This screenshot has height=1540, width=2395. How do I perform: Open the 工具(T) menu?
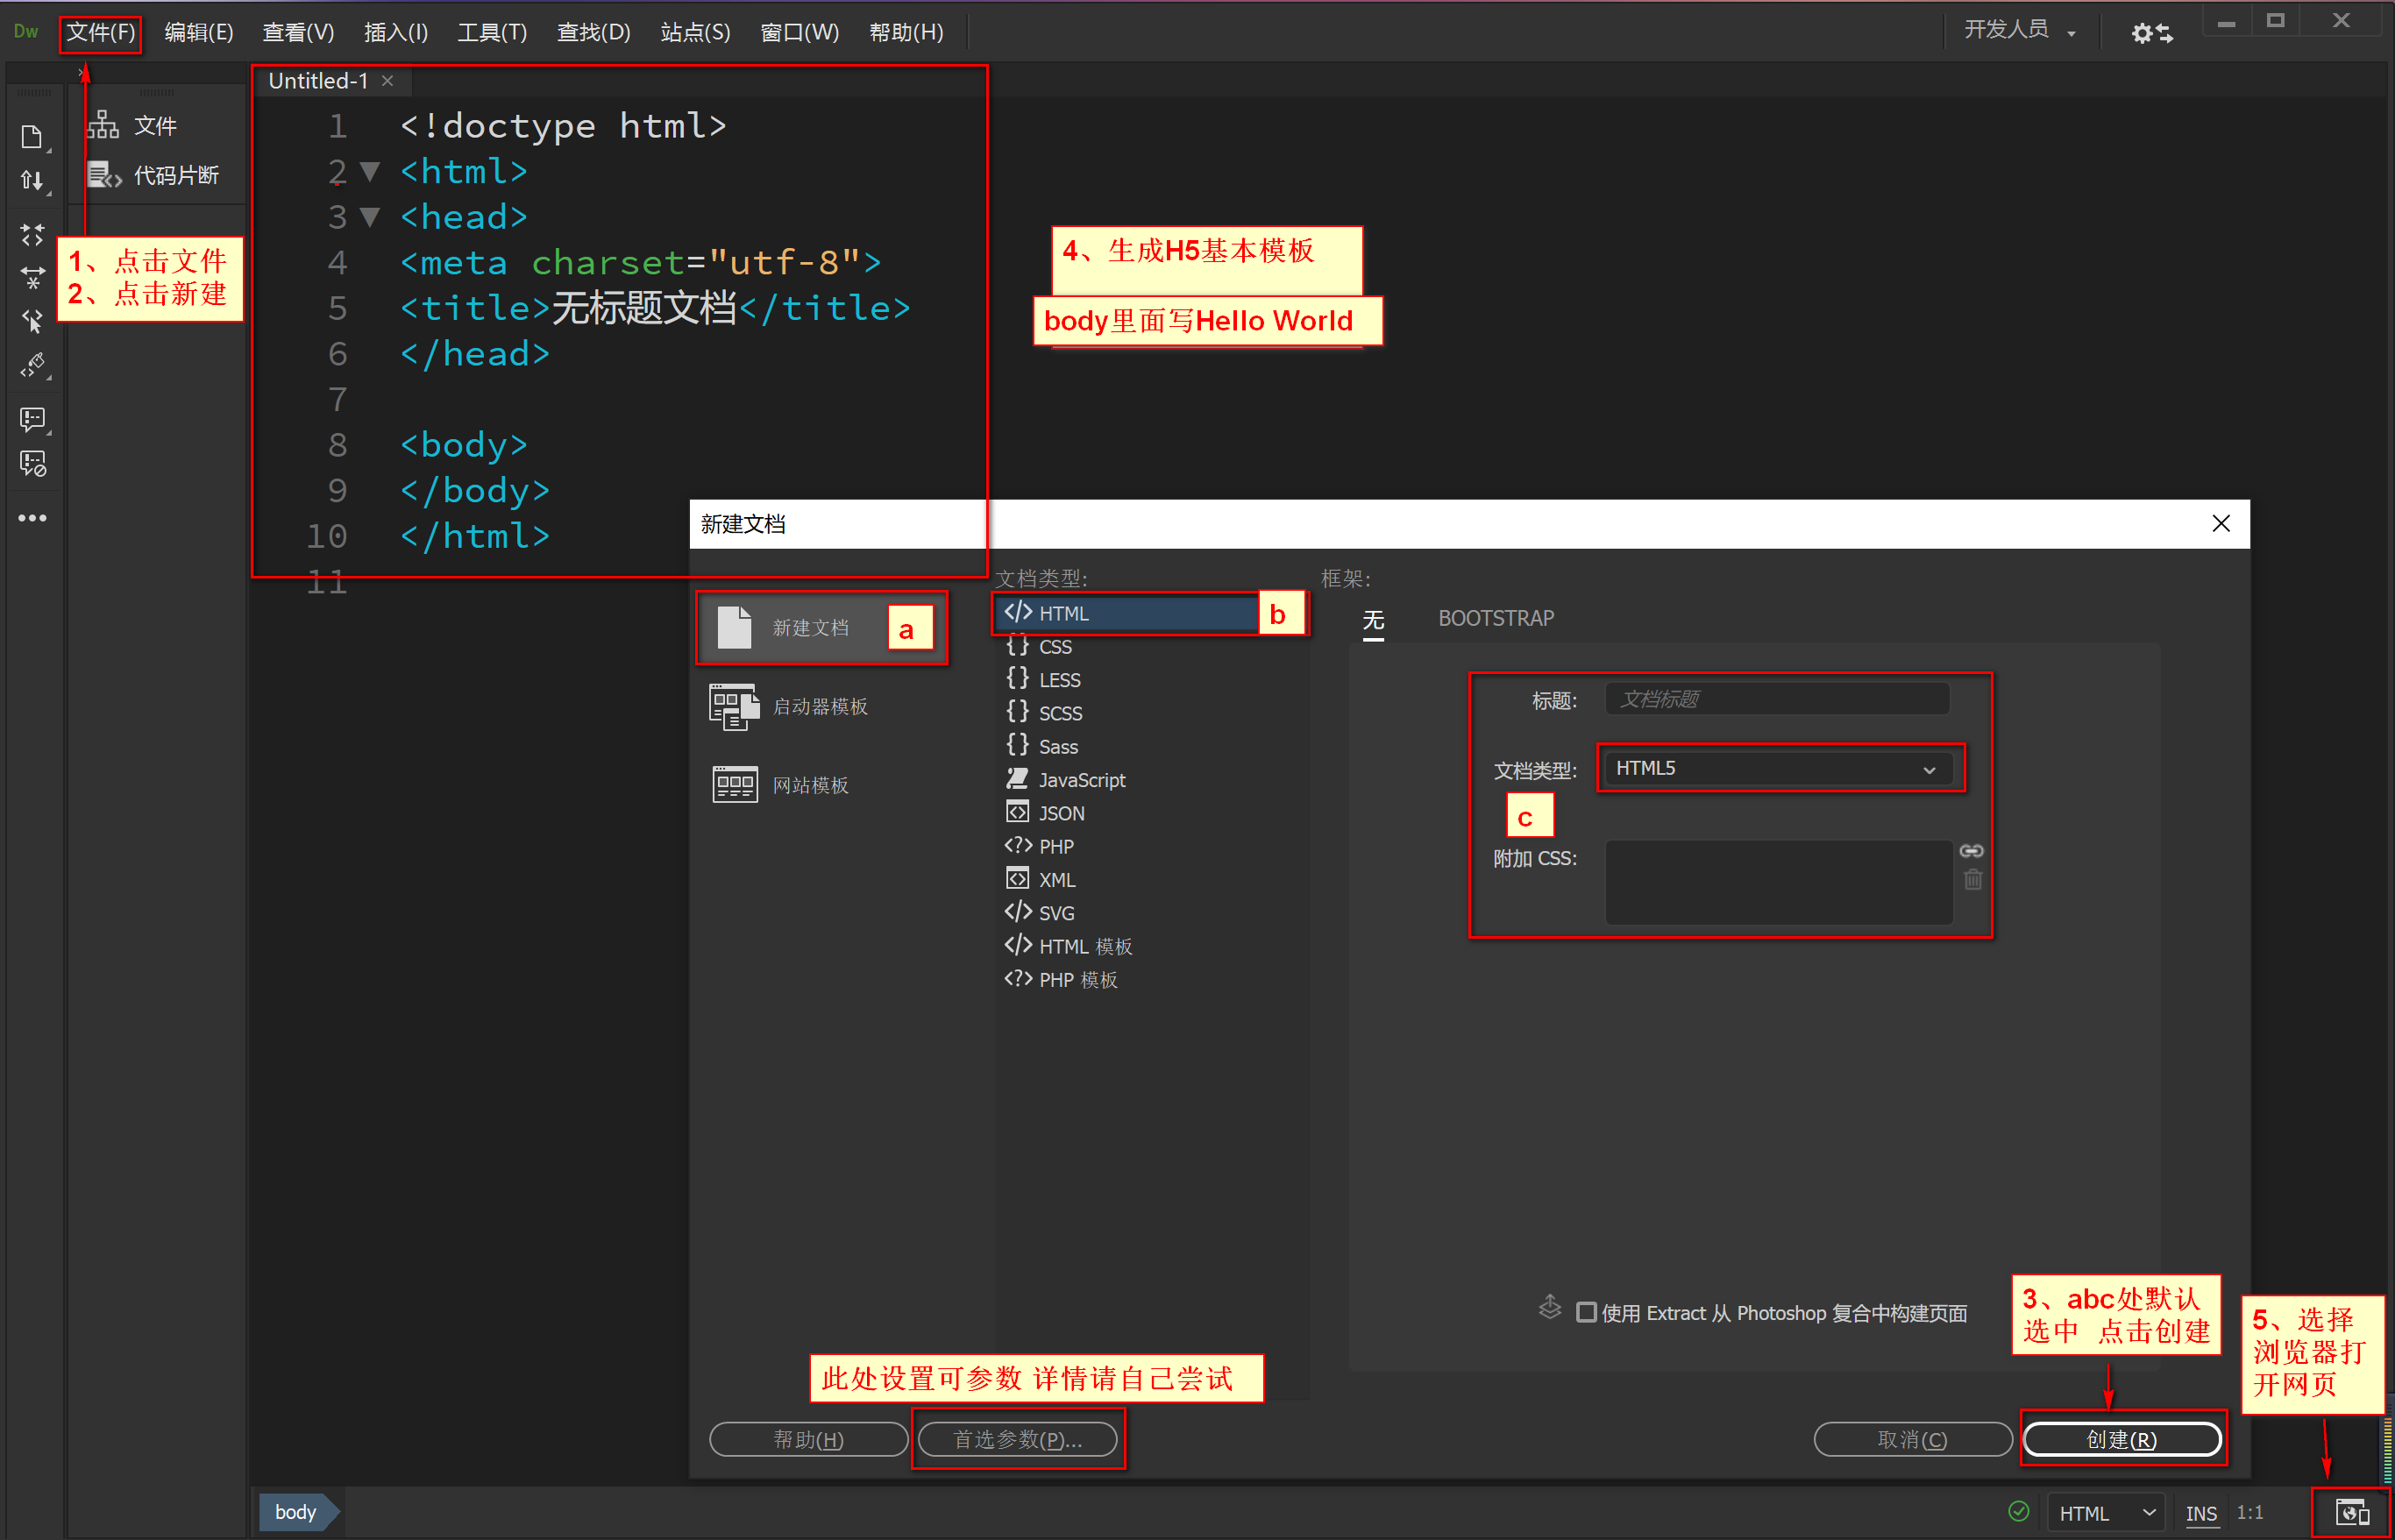(x=492, y=33)
